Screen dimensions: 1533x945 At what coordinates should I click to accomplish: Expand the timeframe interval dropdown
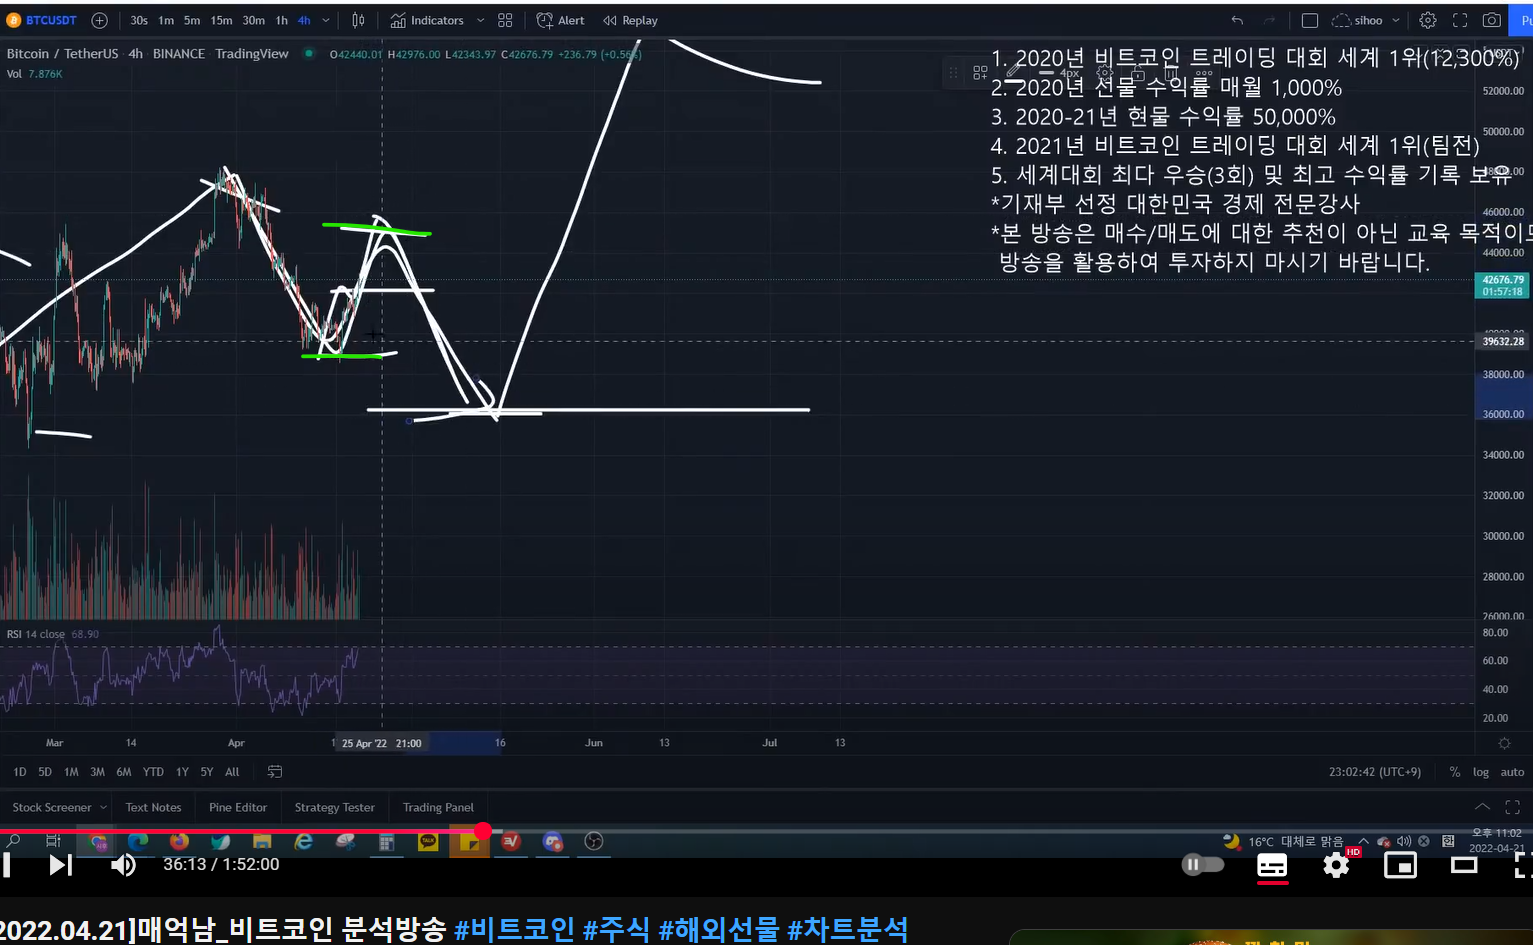pyautogui.click(x=326, y=20)
